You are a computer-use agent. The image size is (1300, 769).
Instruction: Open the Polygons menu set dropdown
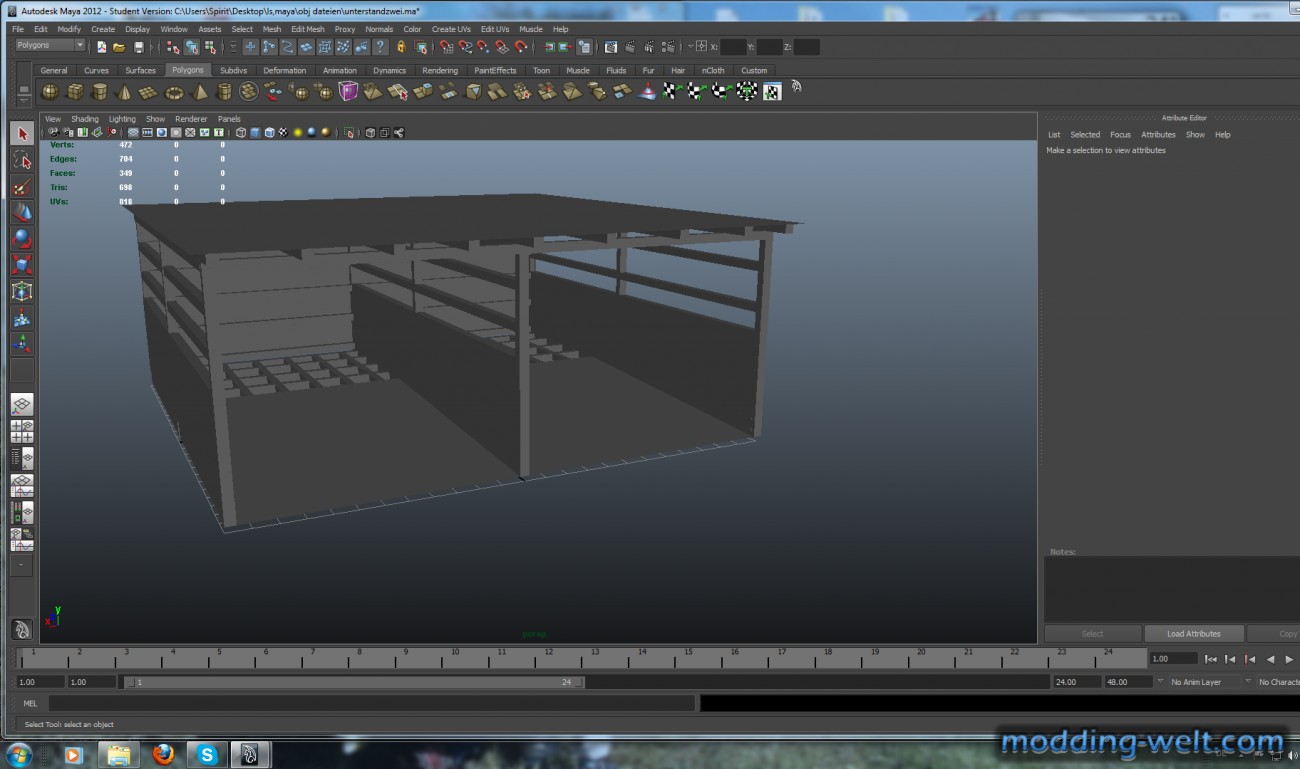pos(50,45)
